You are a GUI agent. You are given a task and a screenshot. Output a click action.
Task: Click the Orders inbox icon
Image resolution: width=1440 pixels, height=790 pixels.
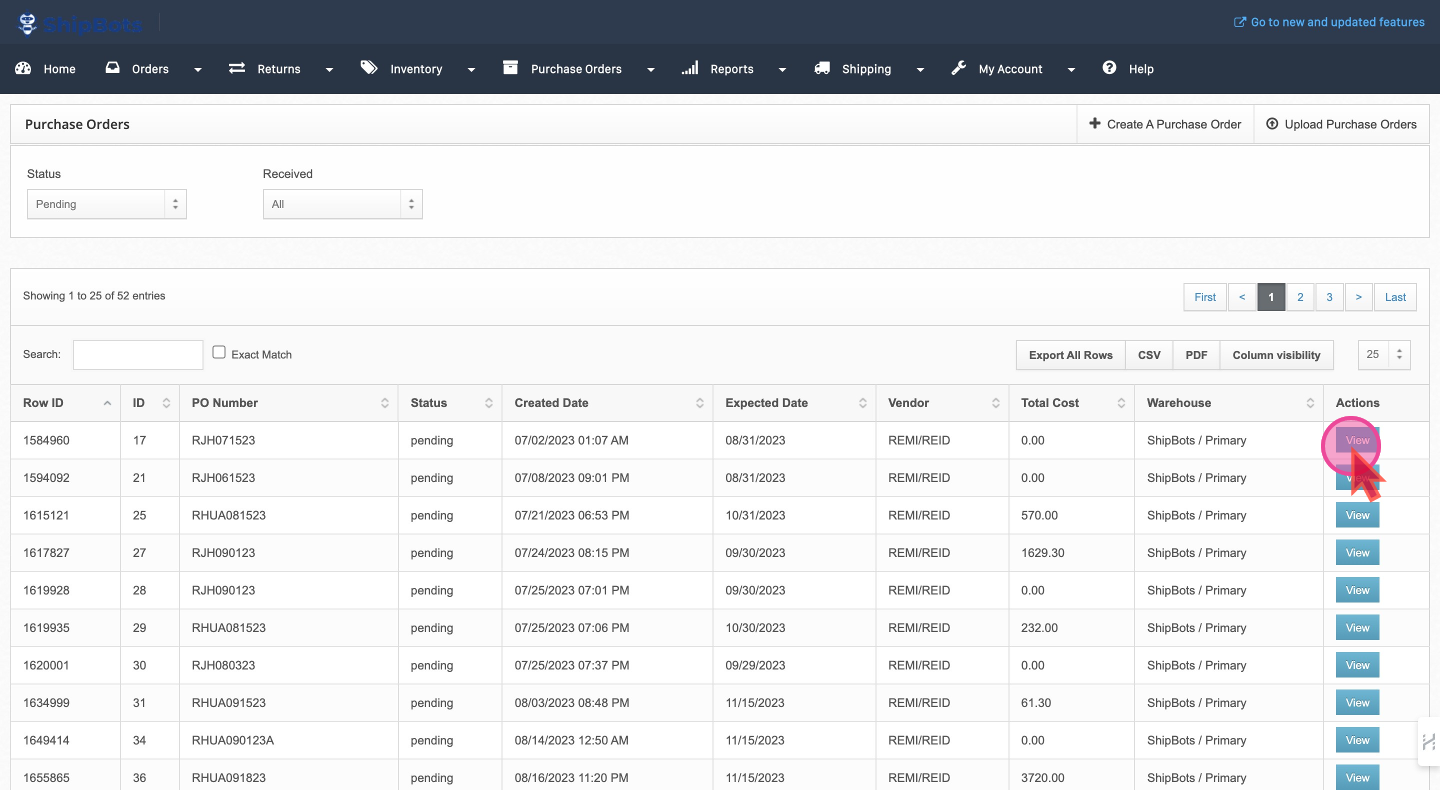pyautogui.click(x=112, y=68)
